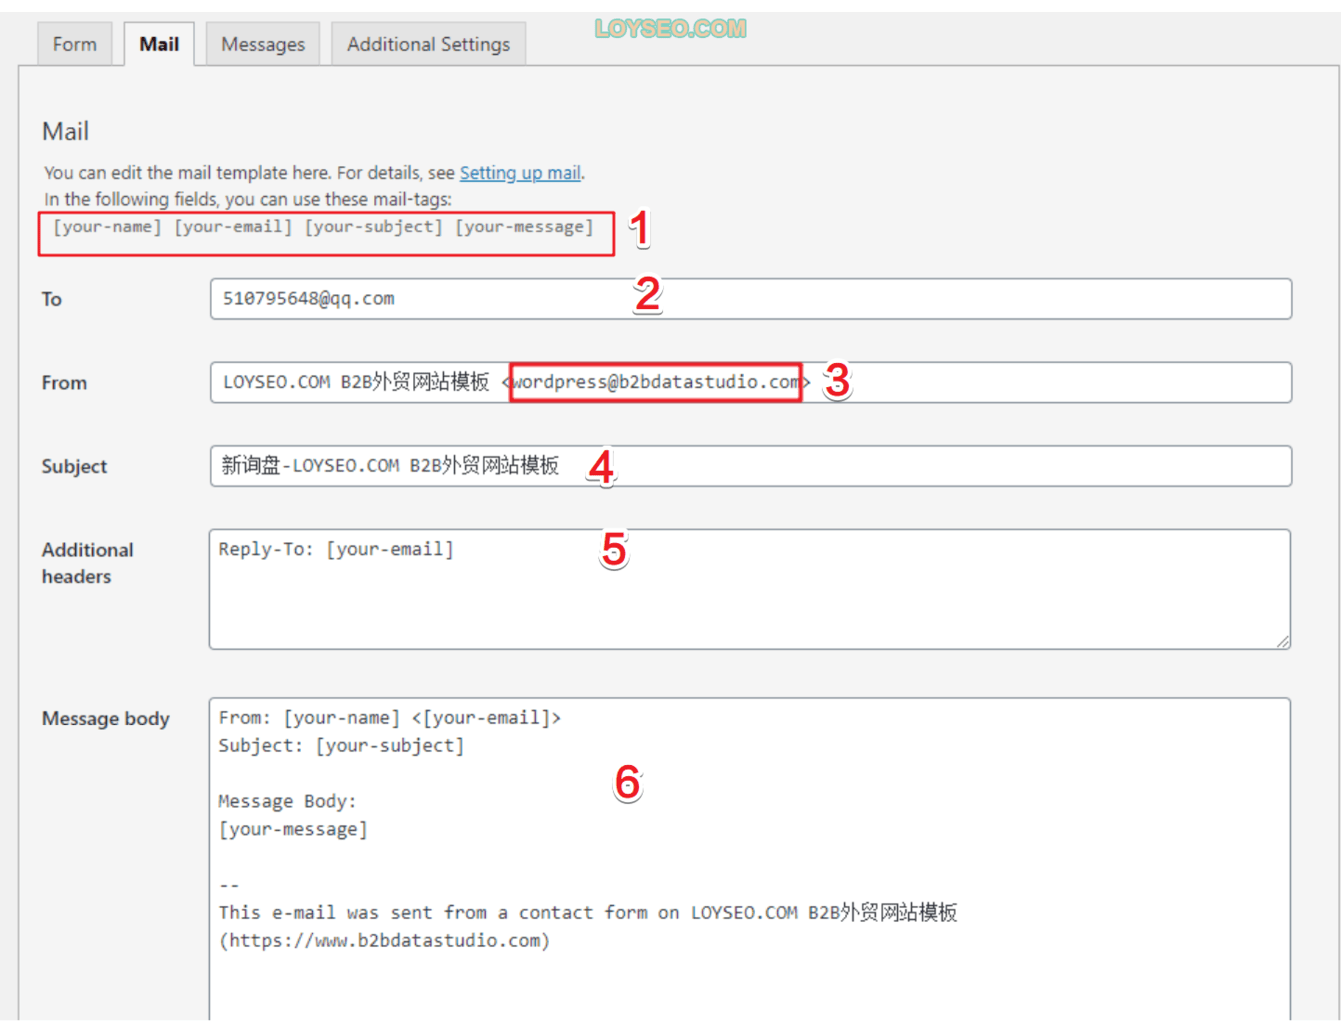This screenshot has width=1341, height=1024.
Task: Open the Messages tab
Action: click(x=263, y=44)
